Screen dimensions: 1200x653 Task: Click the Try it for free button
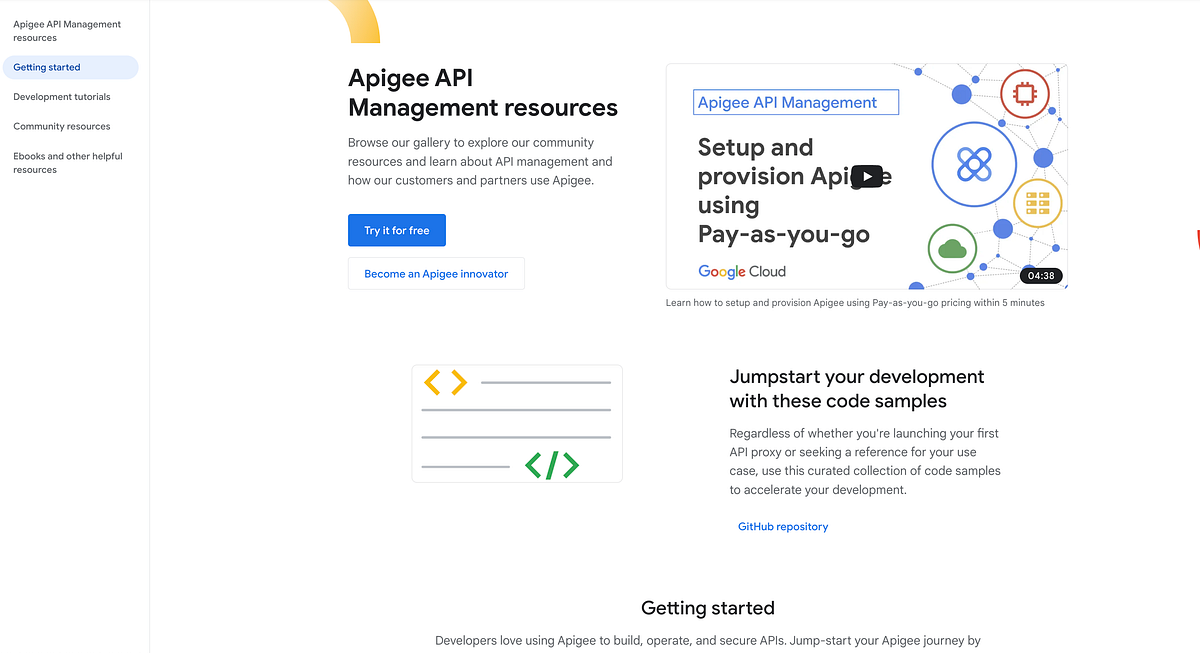[x=397, y=230]
